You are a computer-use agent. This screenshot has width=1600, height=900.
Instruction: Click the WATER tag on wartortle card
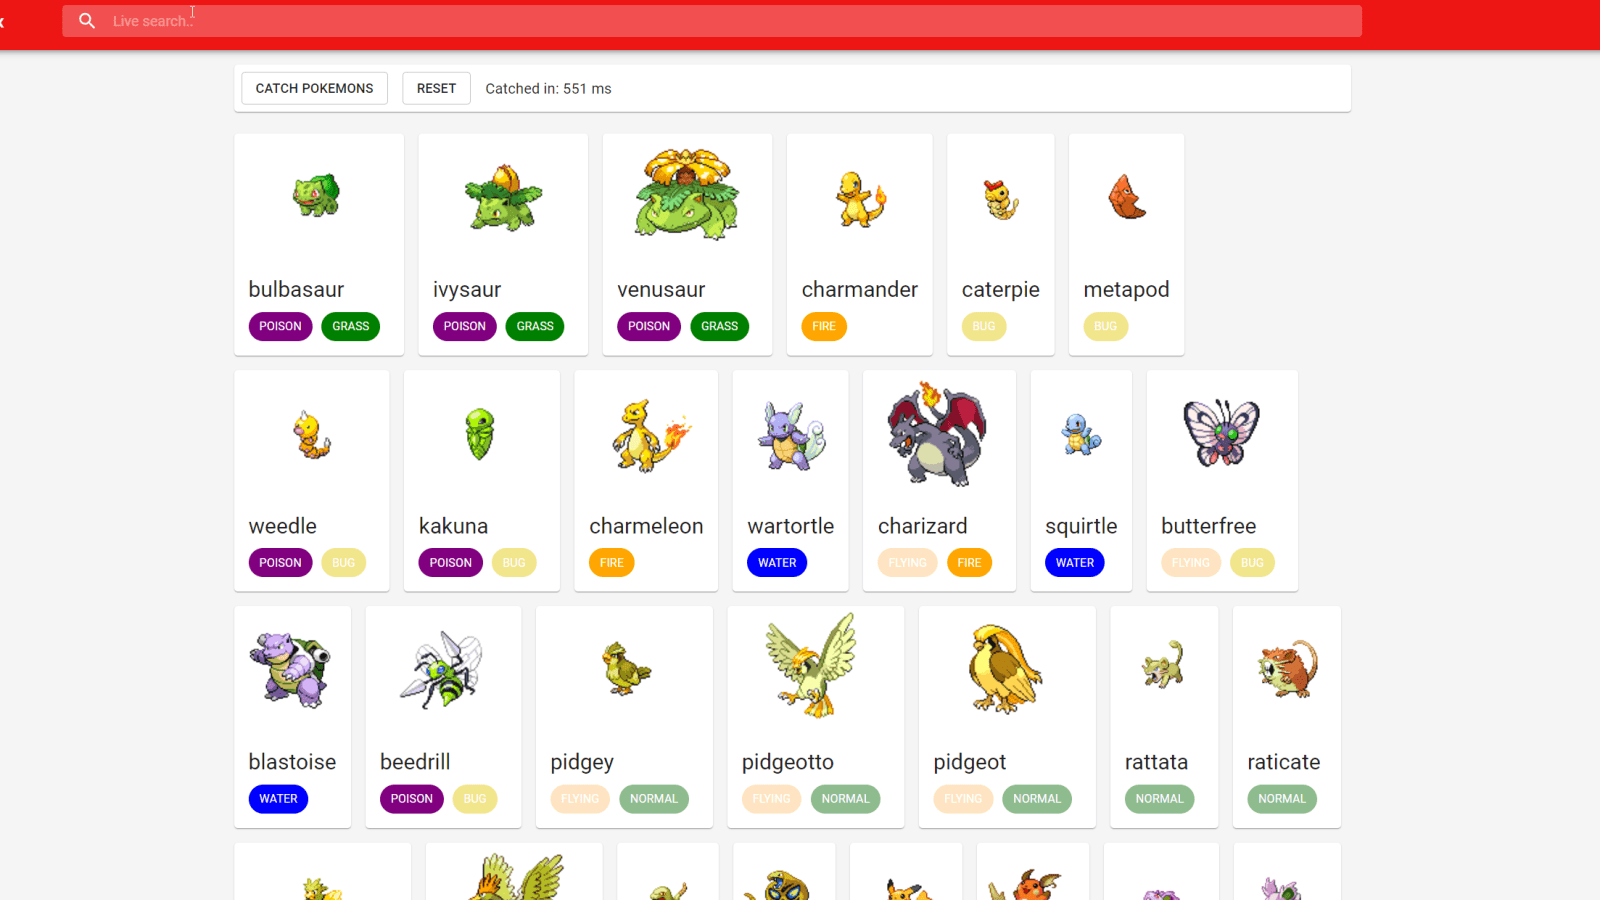[x=777, y=563]
